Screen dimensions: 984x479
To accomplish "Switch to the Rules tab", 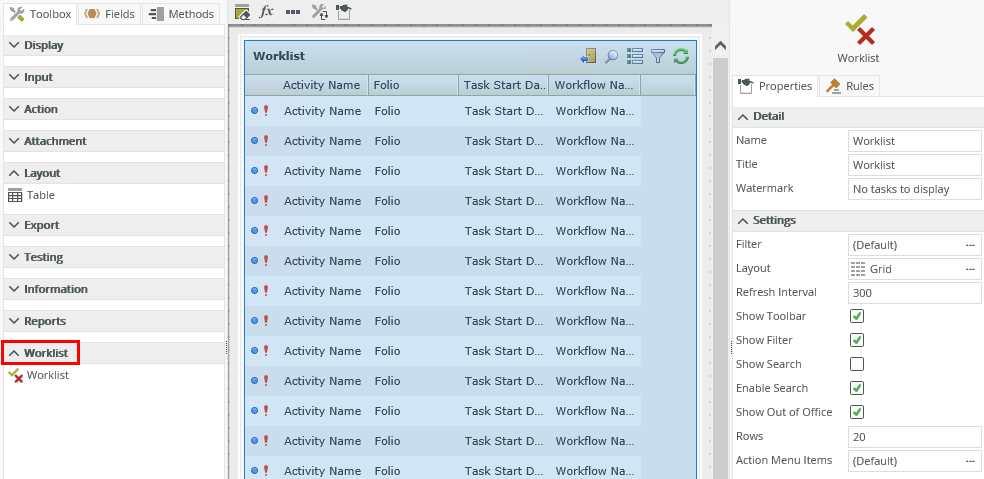I will coord(850,86).
